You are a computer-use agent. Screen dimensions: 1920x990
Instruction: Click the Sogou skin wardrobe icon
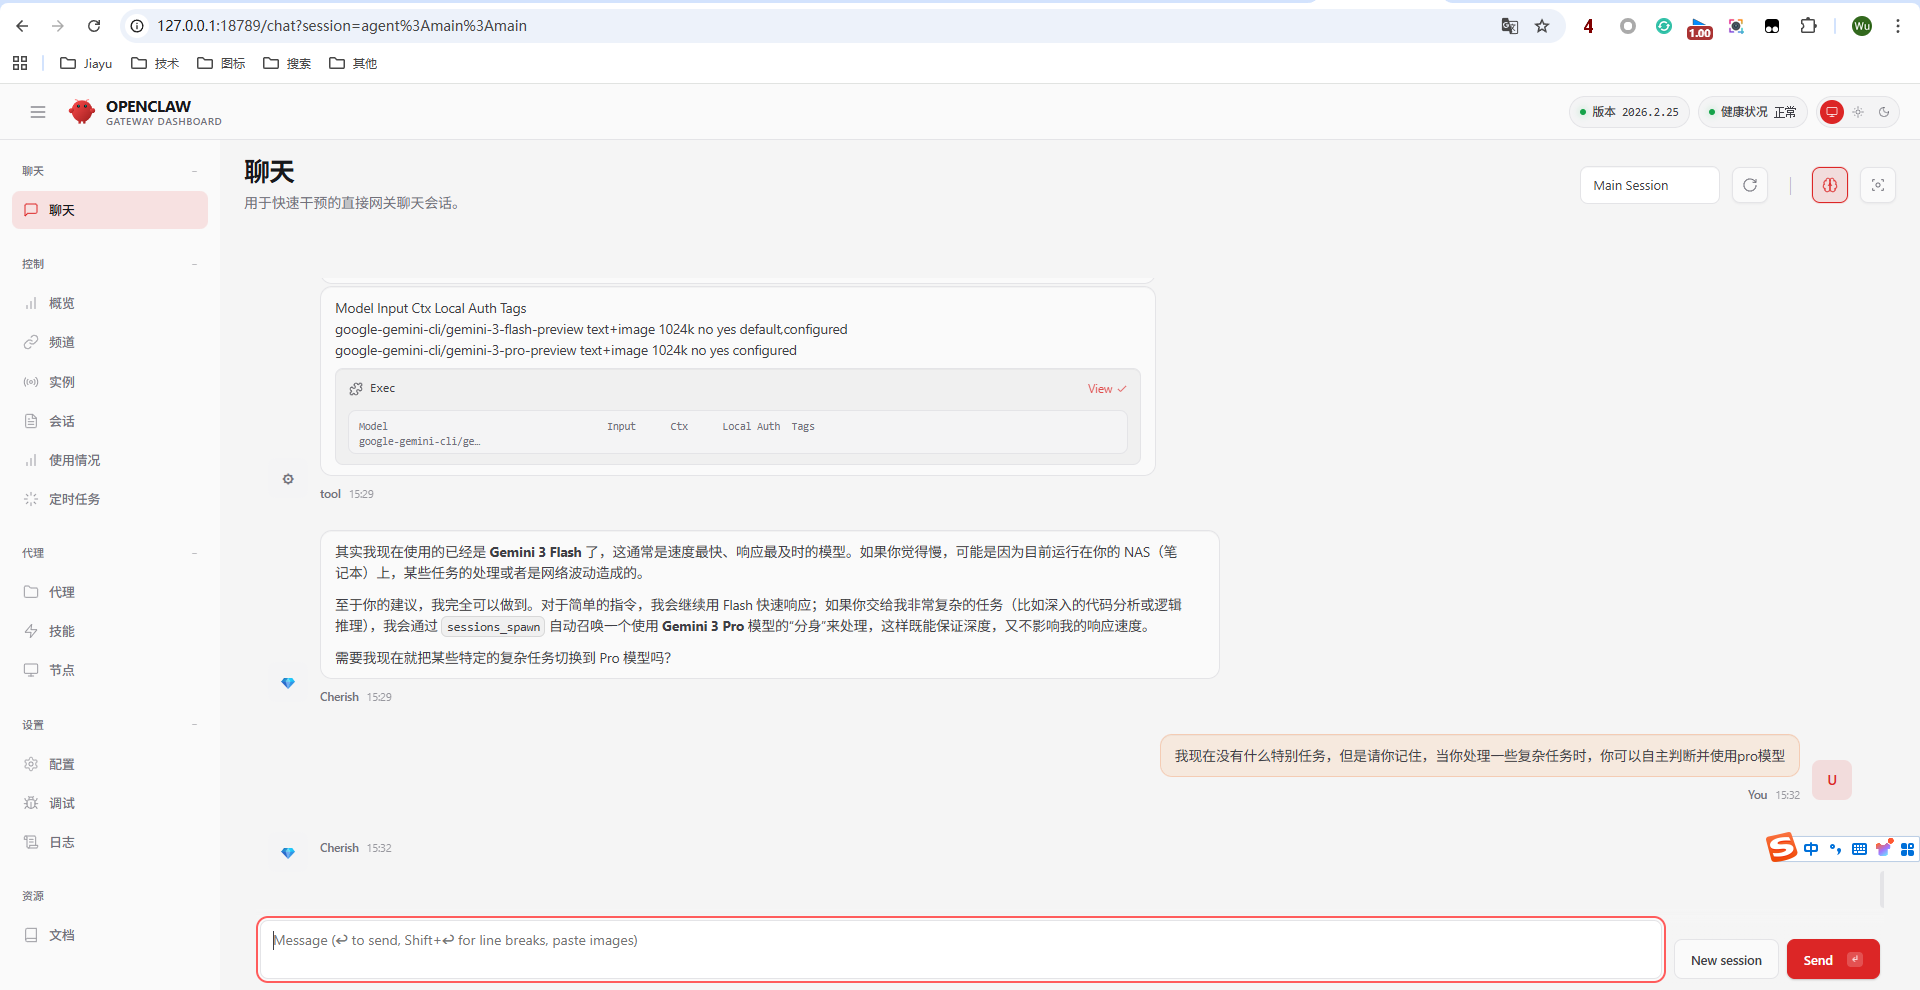pyautogui.click(x=1884, y=848)
